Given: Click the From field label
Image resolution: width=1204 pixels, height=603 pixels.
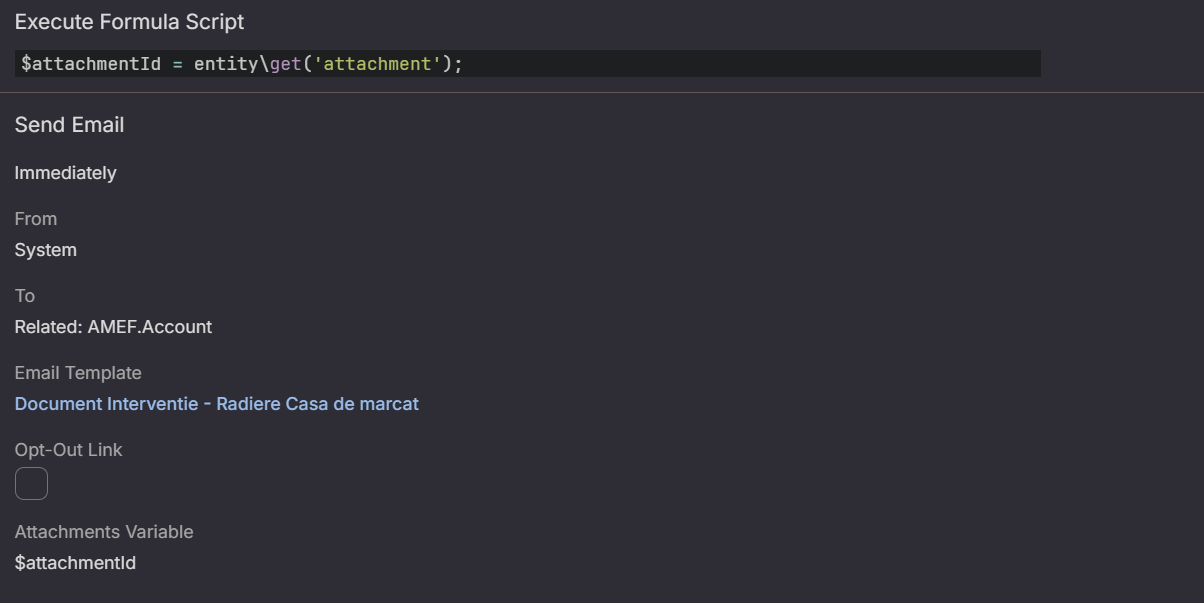Looking at the screenshot, I should click(x=35, y=219).
